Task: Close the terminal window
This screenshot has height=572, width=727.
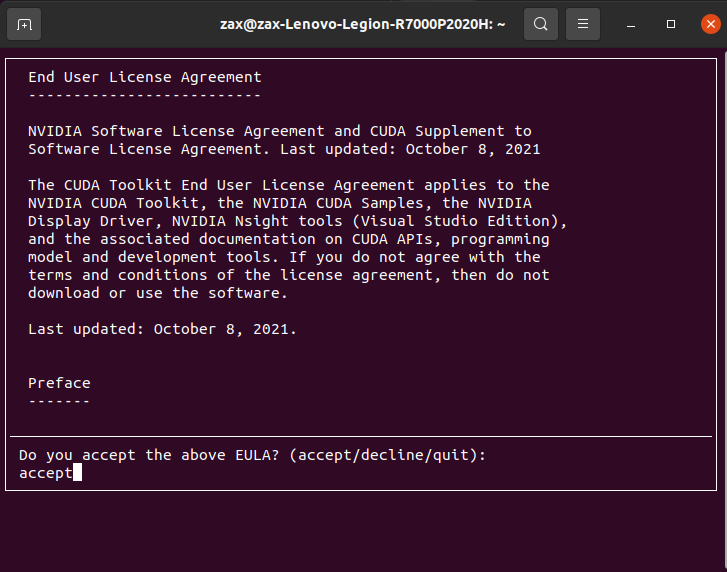Action: (710, 24)
